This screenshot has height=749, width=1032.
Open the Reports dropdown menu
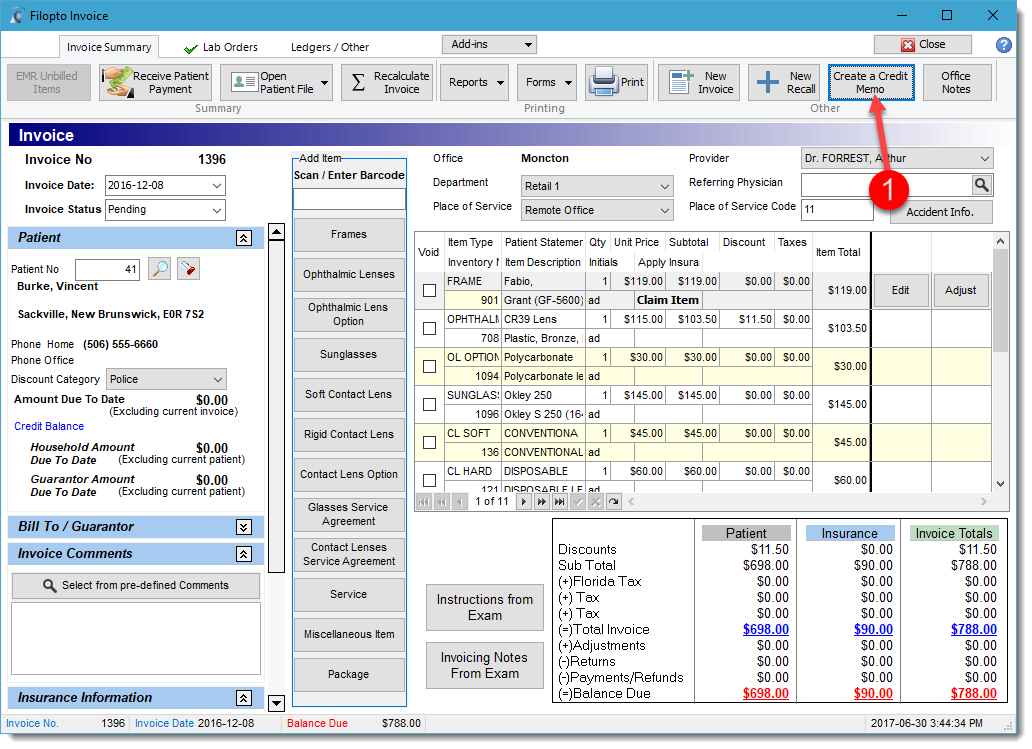coord(475,82)
